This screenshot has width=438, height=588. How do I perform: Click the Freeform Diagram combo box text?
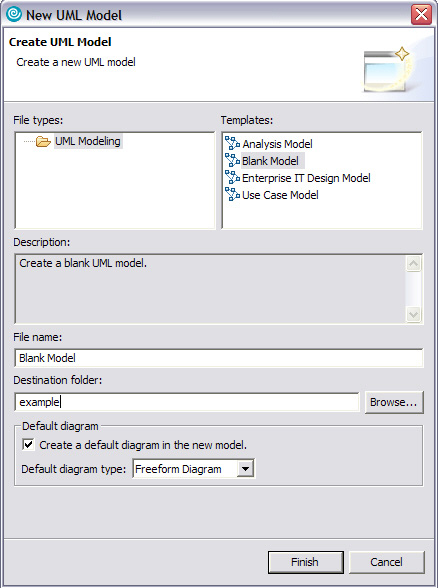178,469
